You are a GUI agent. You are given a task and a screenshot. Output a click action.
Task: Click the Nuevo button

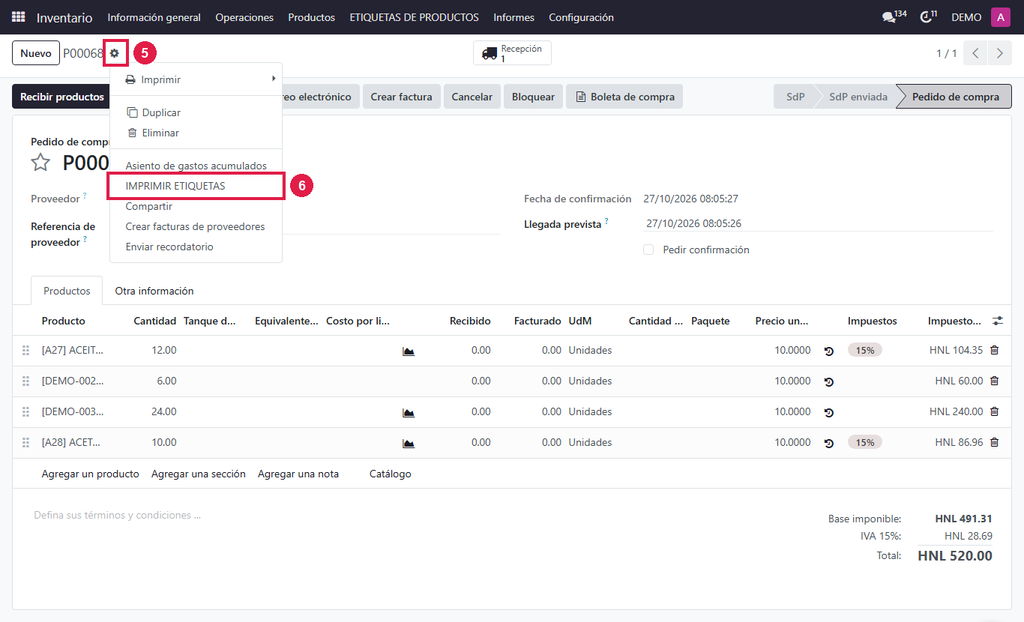point(36,53)
